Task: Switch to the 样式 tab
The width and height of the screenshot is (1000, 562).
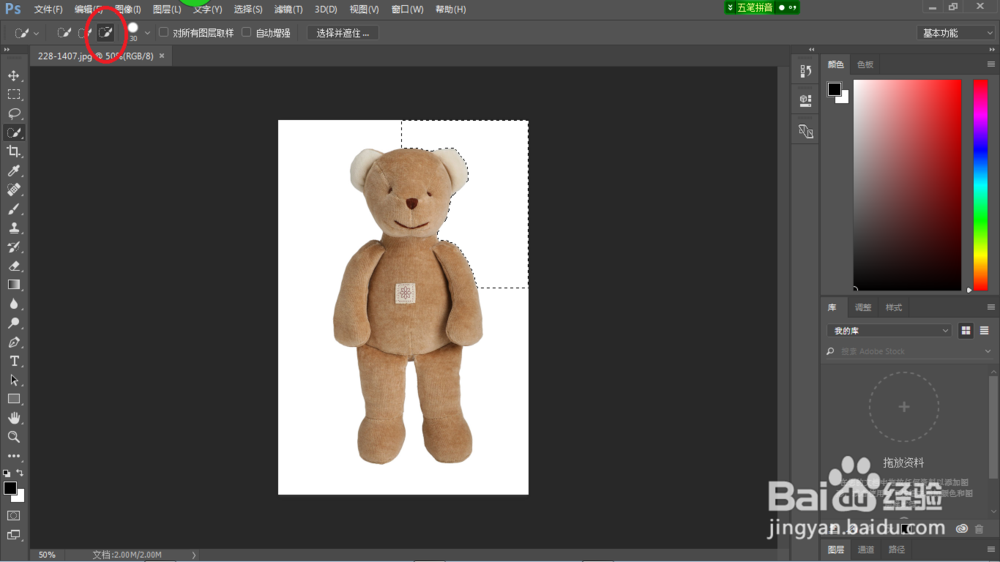Action: pos(893,307)
